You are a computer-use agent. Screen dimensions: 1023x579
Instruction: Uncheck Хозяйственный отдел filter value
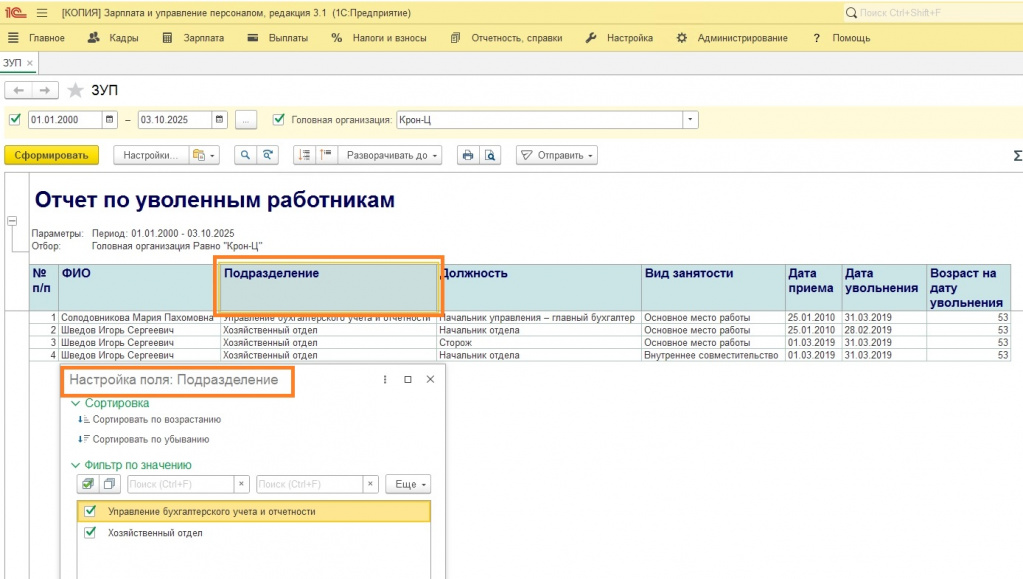coord(90,533)
